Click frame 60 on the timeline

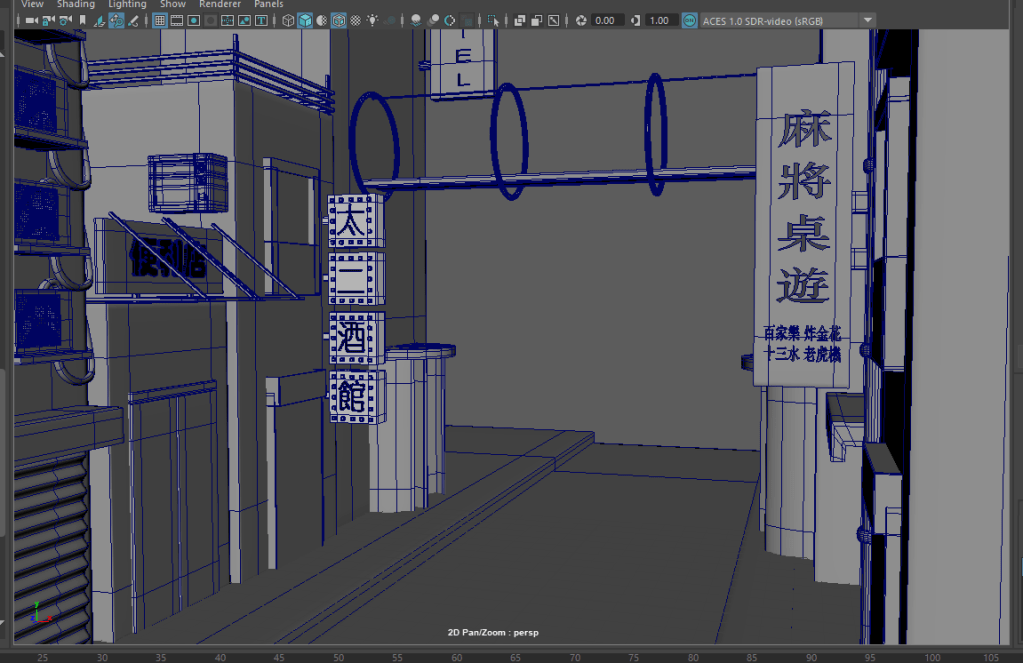[515, 657]
